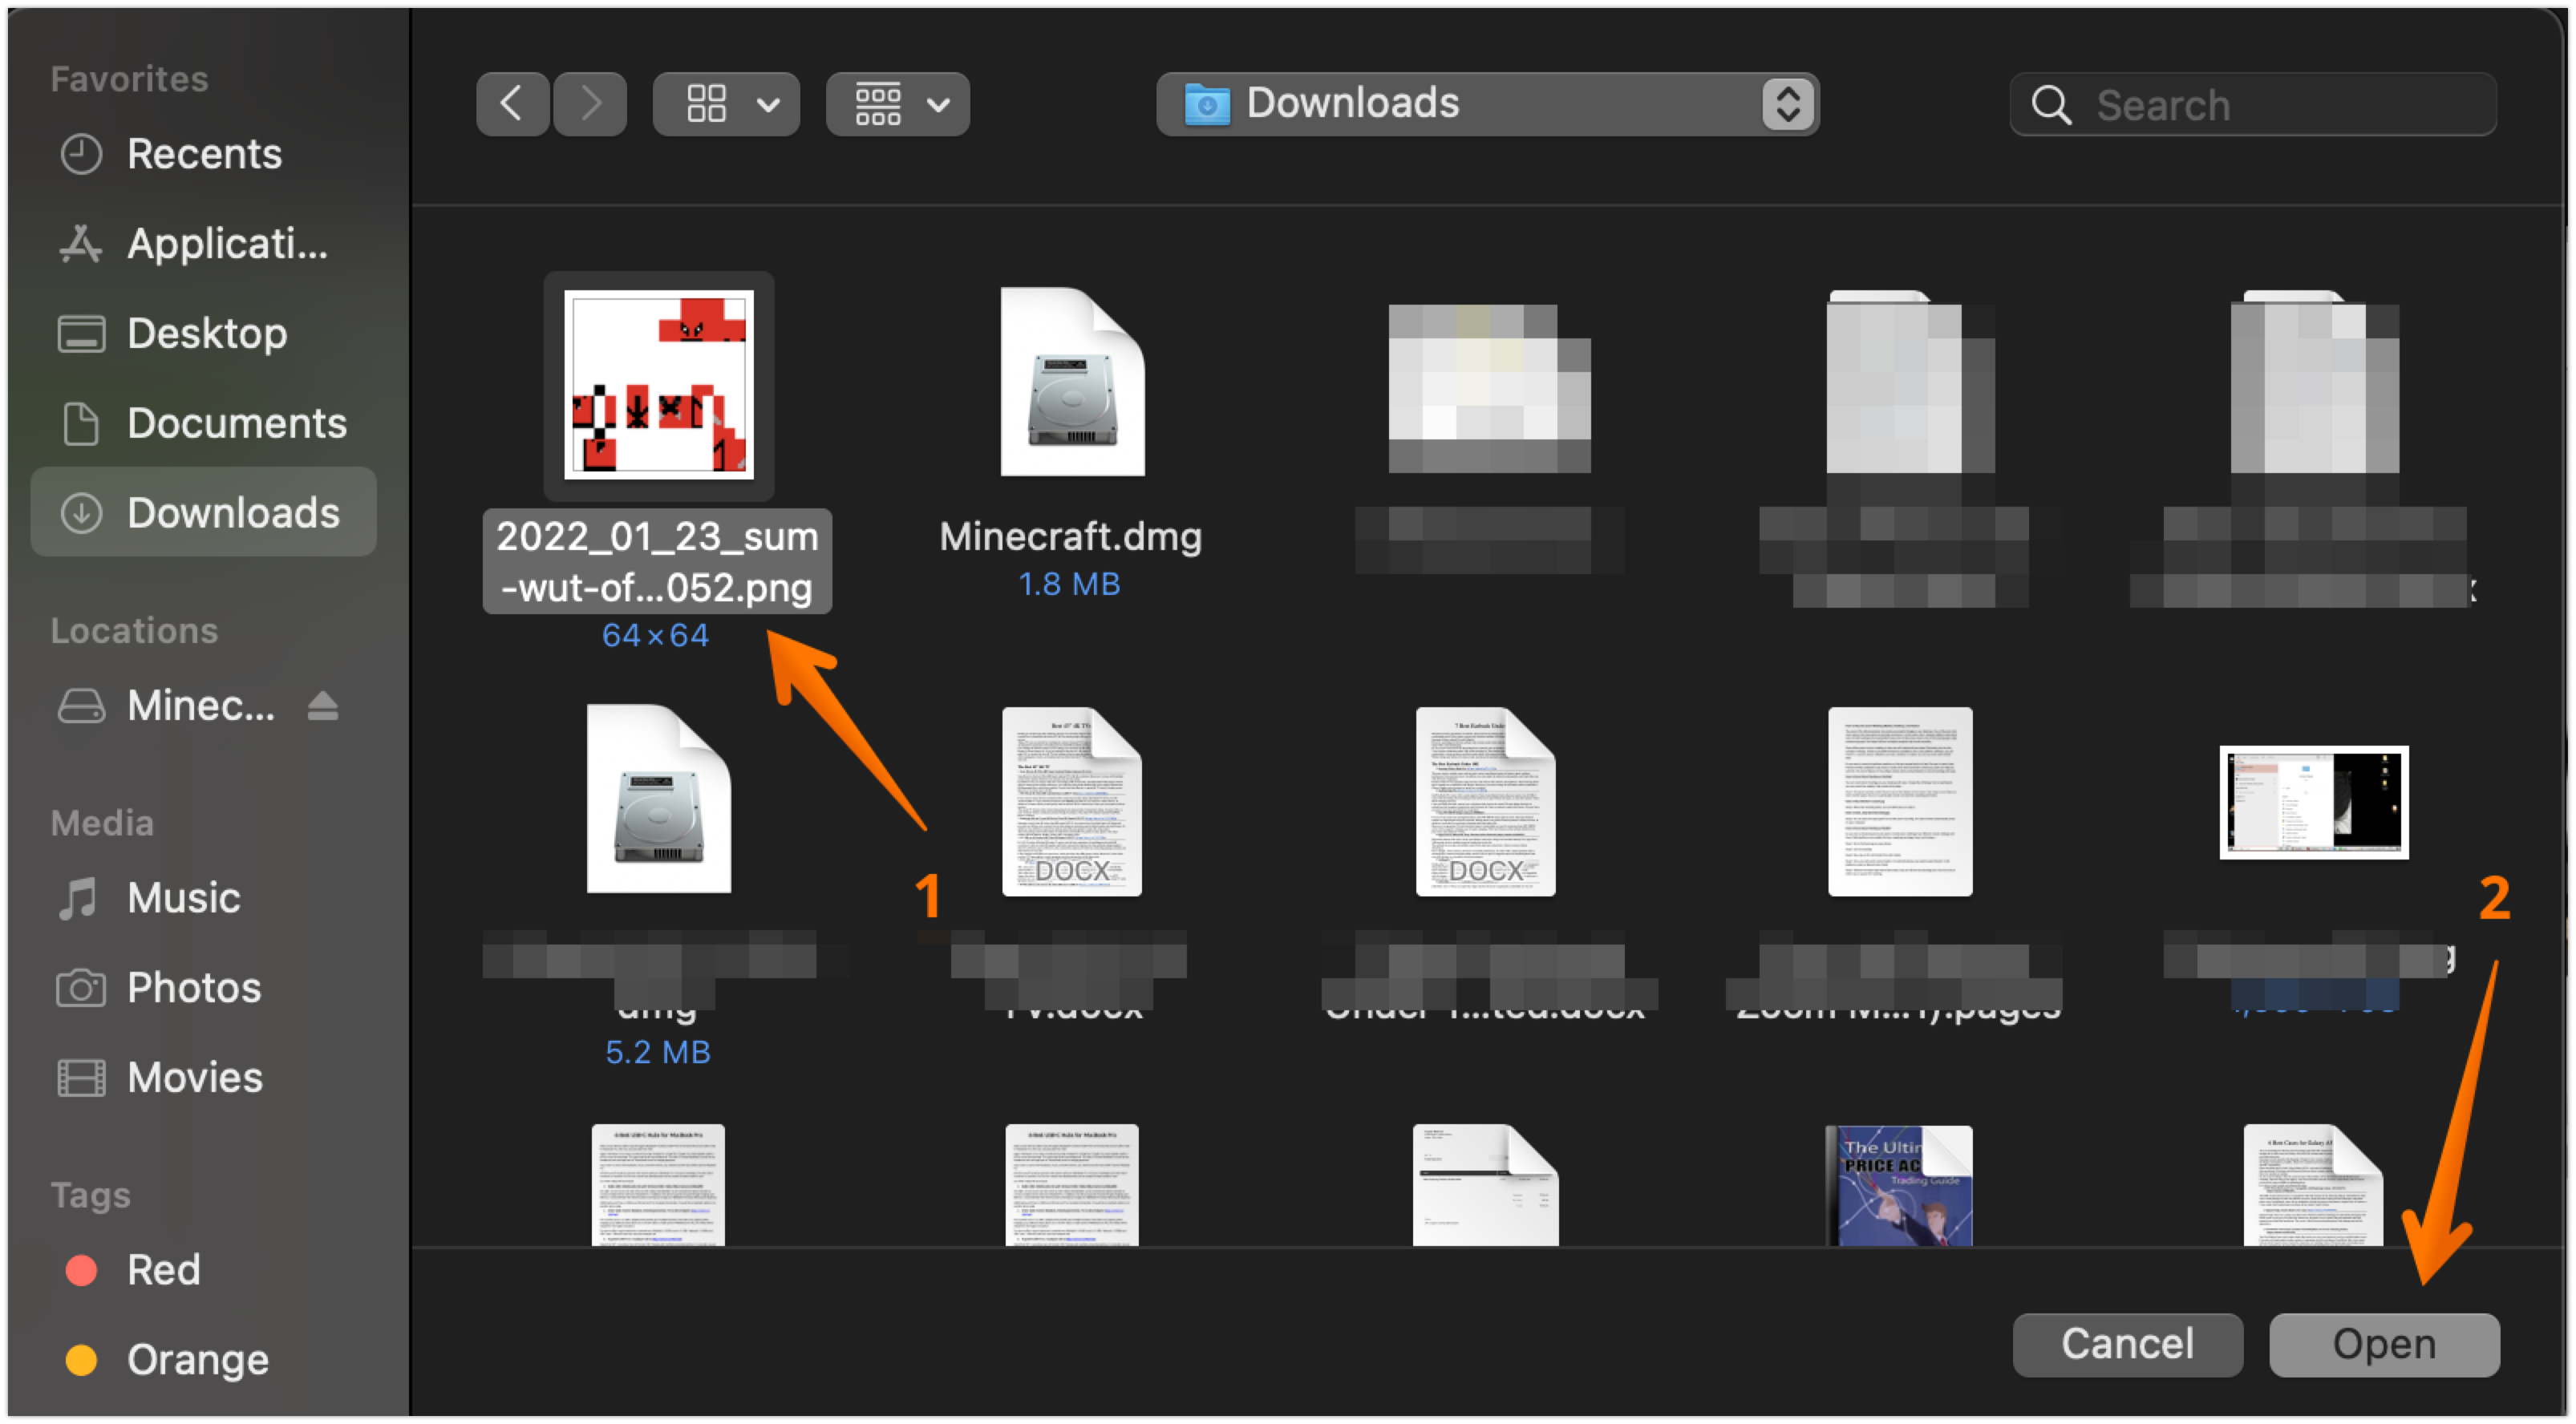Select the Documents sidebar item
The width and height of the screenshot is (2576, 1424).
(236, 423)
